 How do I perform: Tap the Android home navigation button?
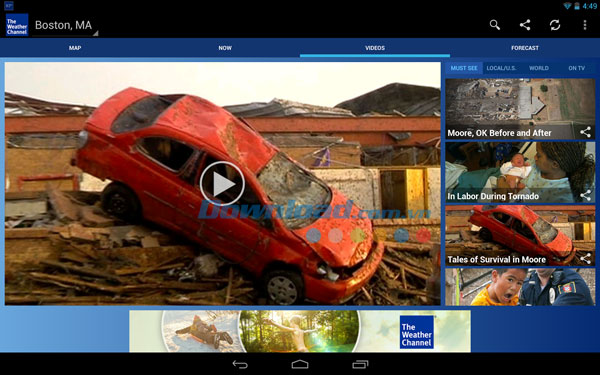pyautogui.click(x=300, y=364)
